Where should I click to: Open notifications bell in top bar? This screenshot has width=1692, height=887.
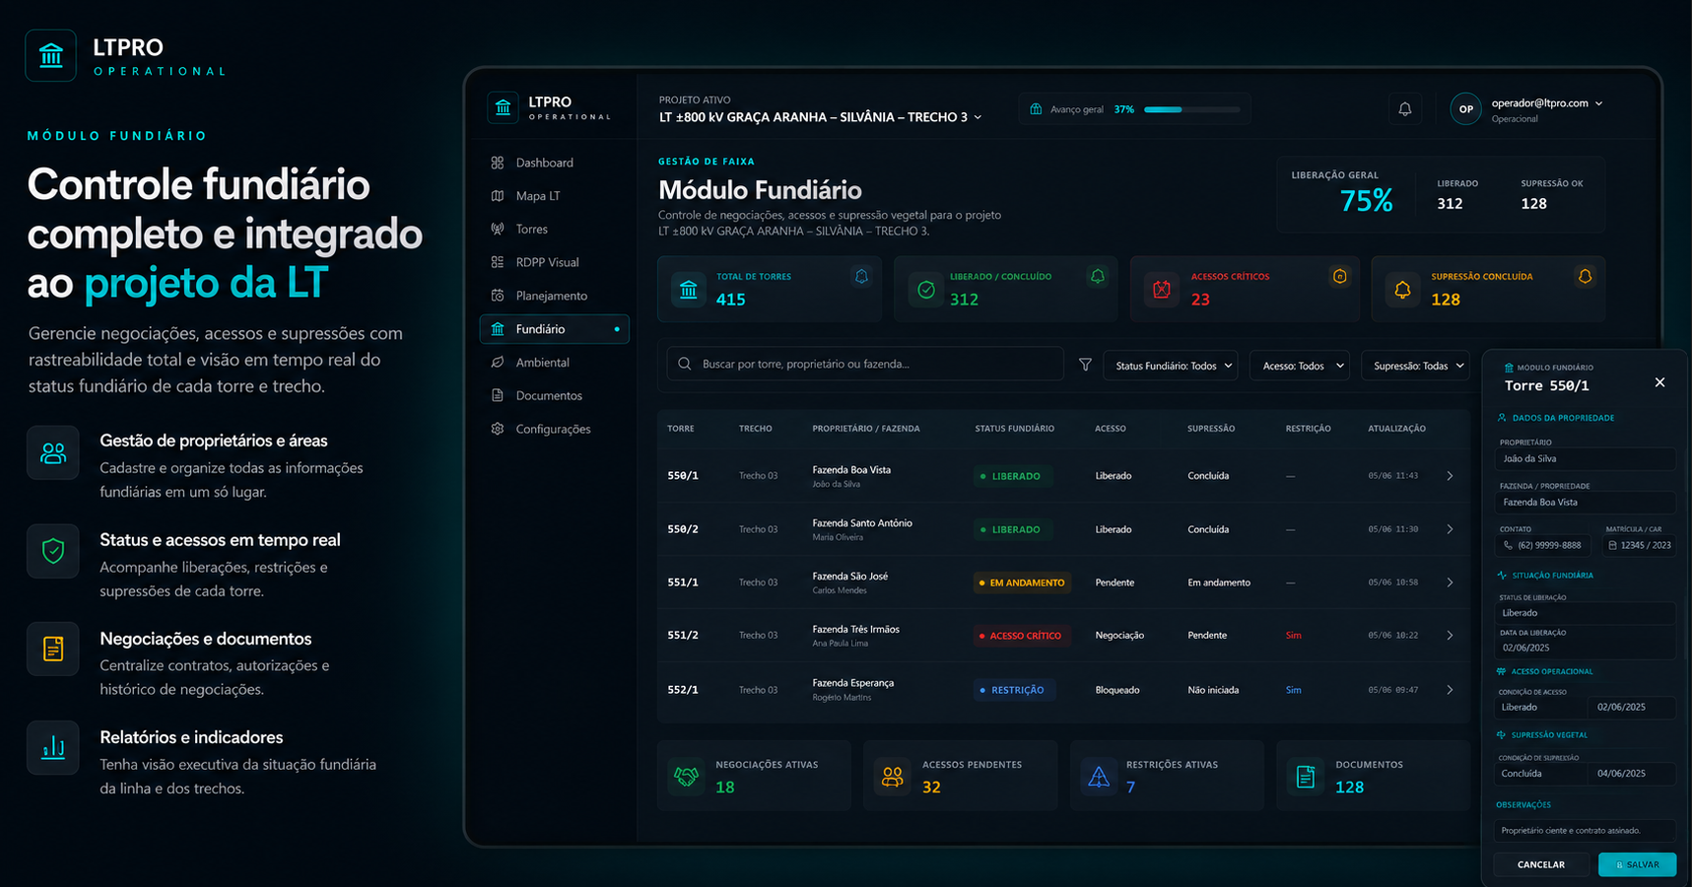coord(1404,109)
